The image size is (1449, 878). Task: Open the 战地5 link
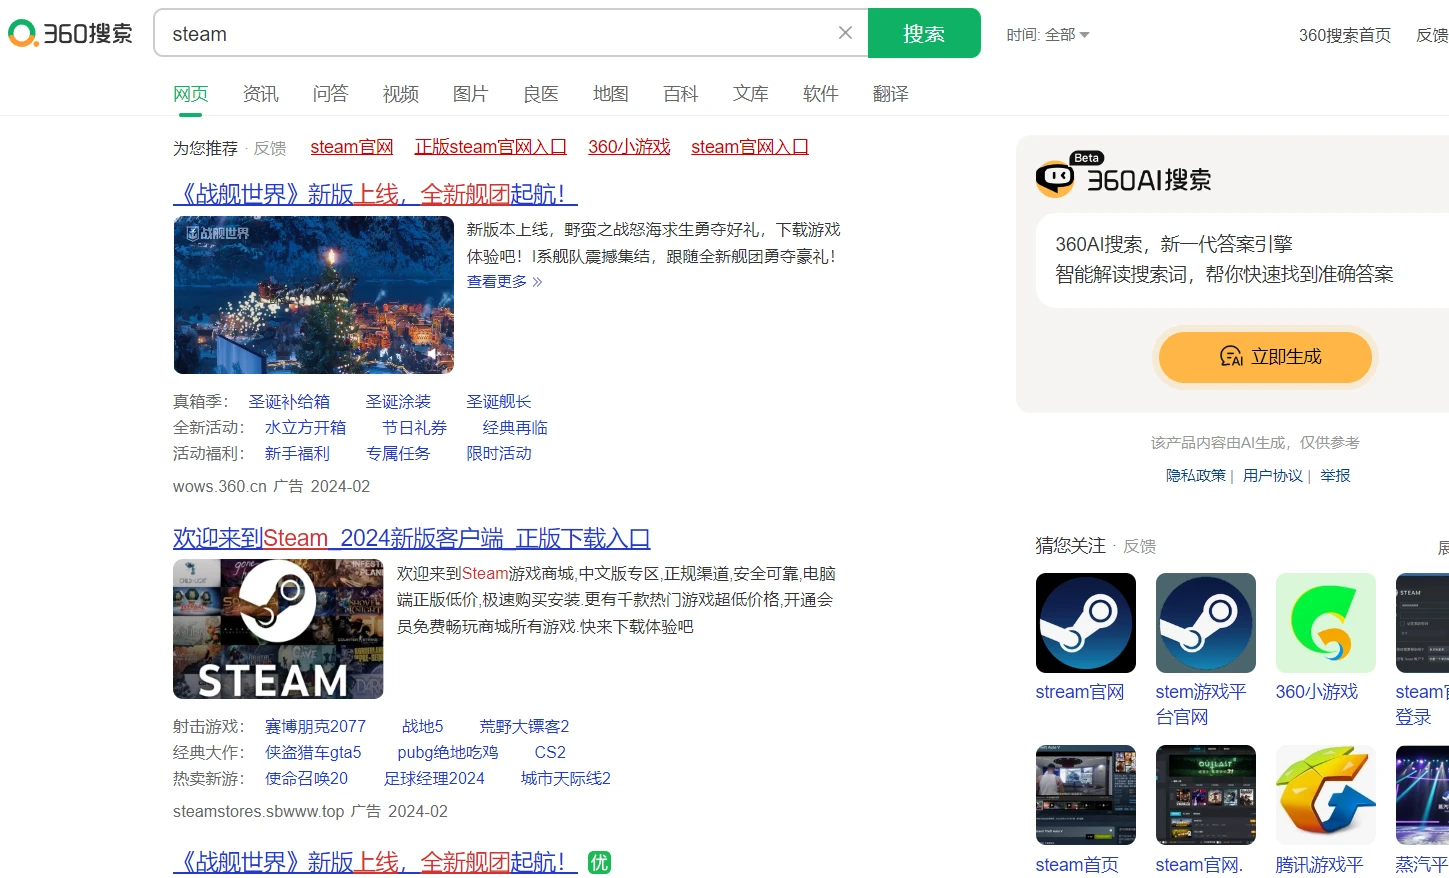click(x=422, y=726)
